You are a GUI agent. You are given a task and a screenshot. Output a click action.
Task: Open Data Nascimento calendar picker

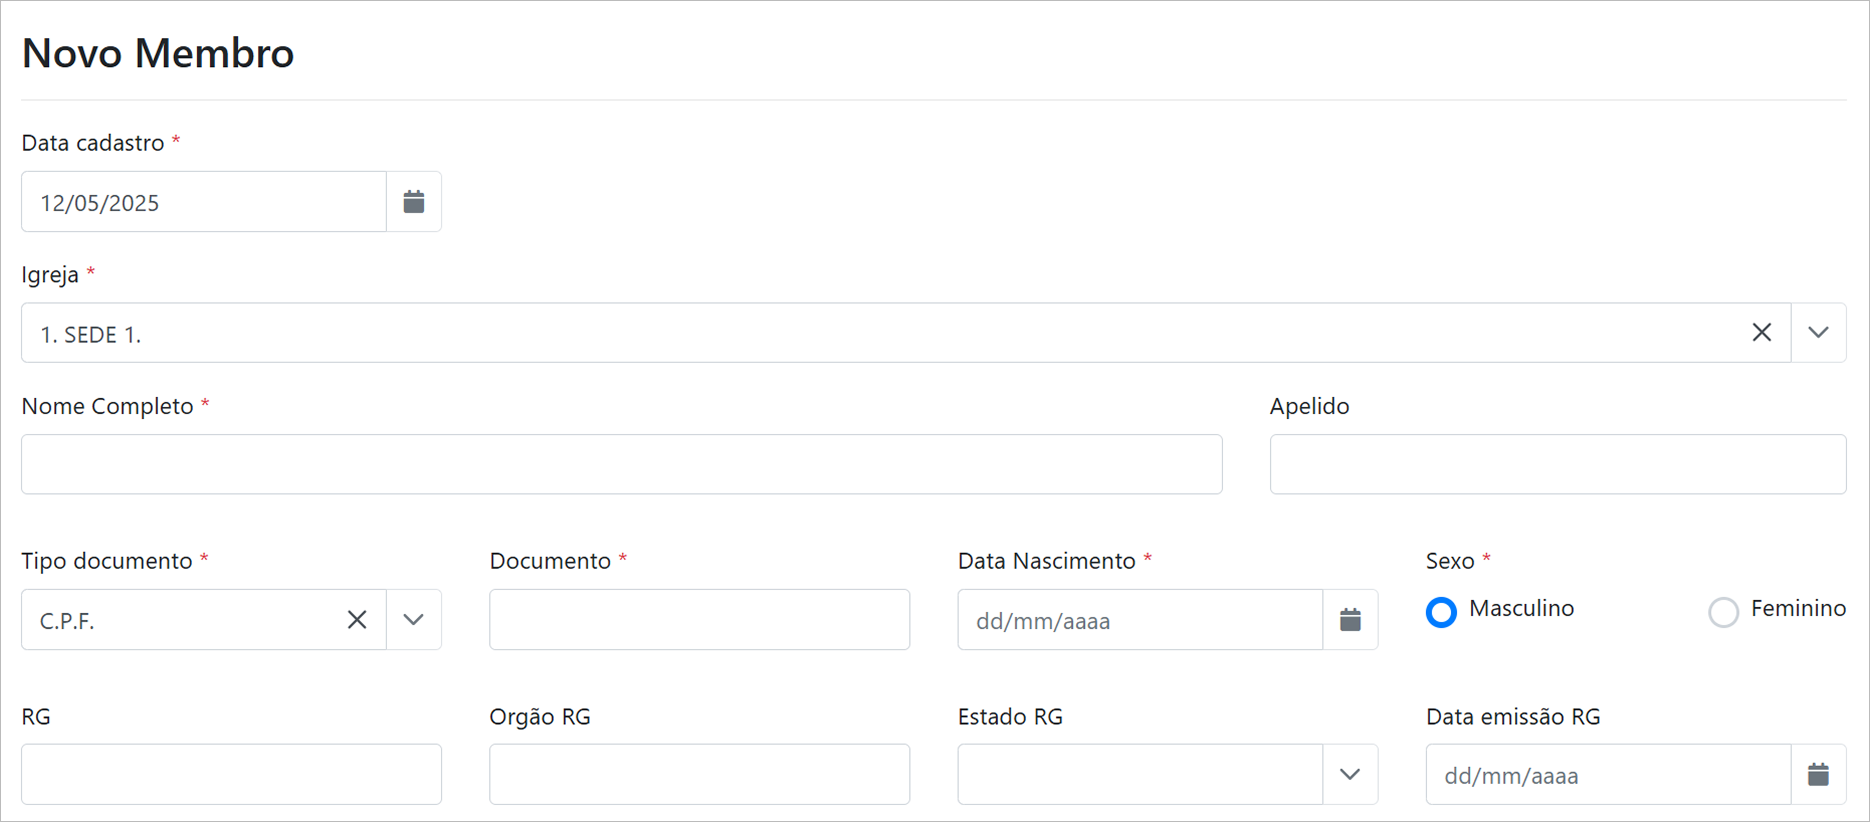[1350, 620]
